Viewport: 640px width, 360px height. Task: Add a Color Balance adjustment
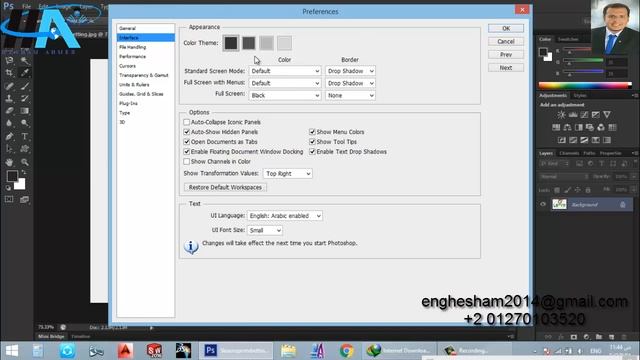click(x=567, y=127)
